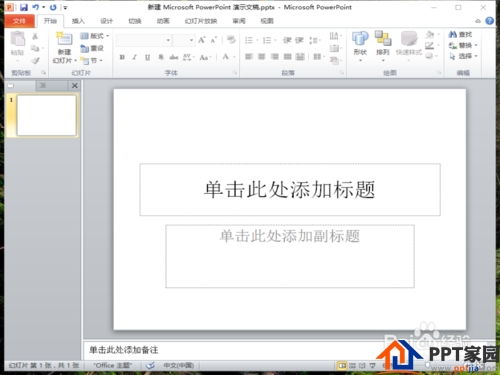Select slide 1 thumbnail in the panel
The image size is (500, 375).
46,116
